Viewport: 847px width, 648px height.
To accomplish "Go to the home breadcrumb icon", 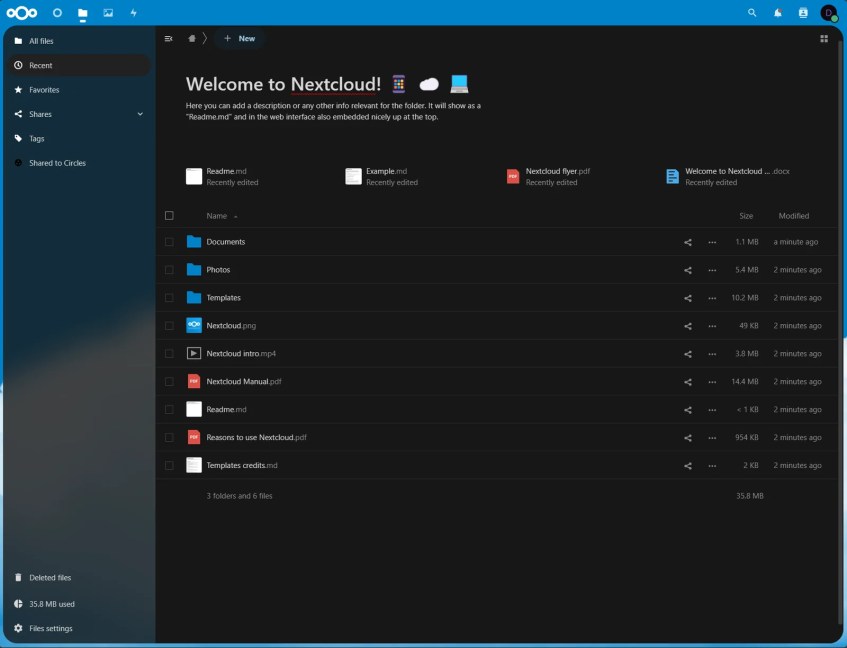I will [x=192, y=38].
